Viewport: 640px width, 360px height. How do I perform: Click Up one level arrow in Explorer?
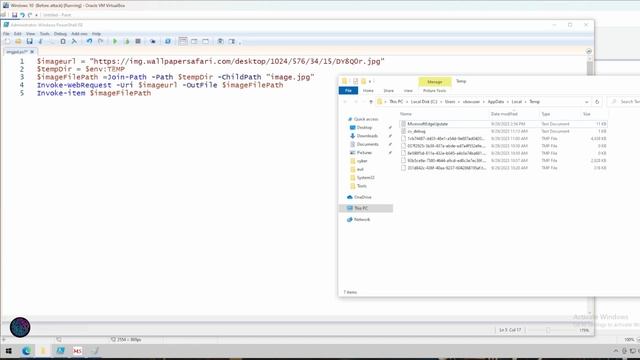[371, 102]
